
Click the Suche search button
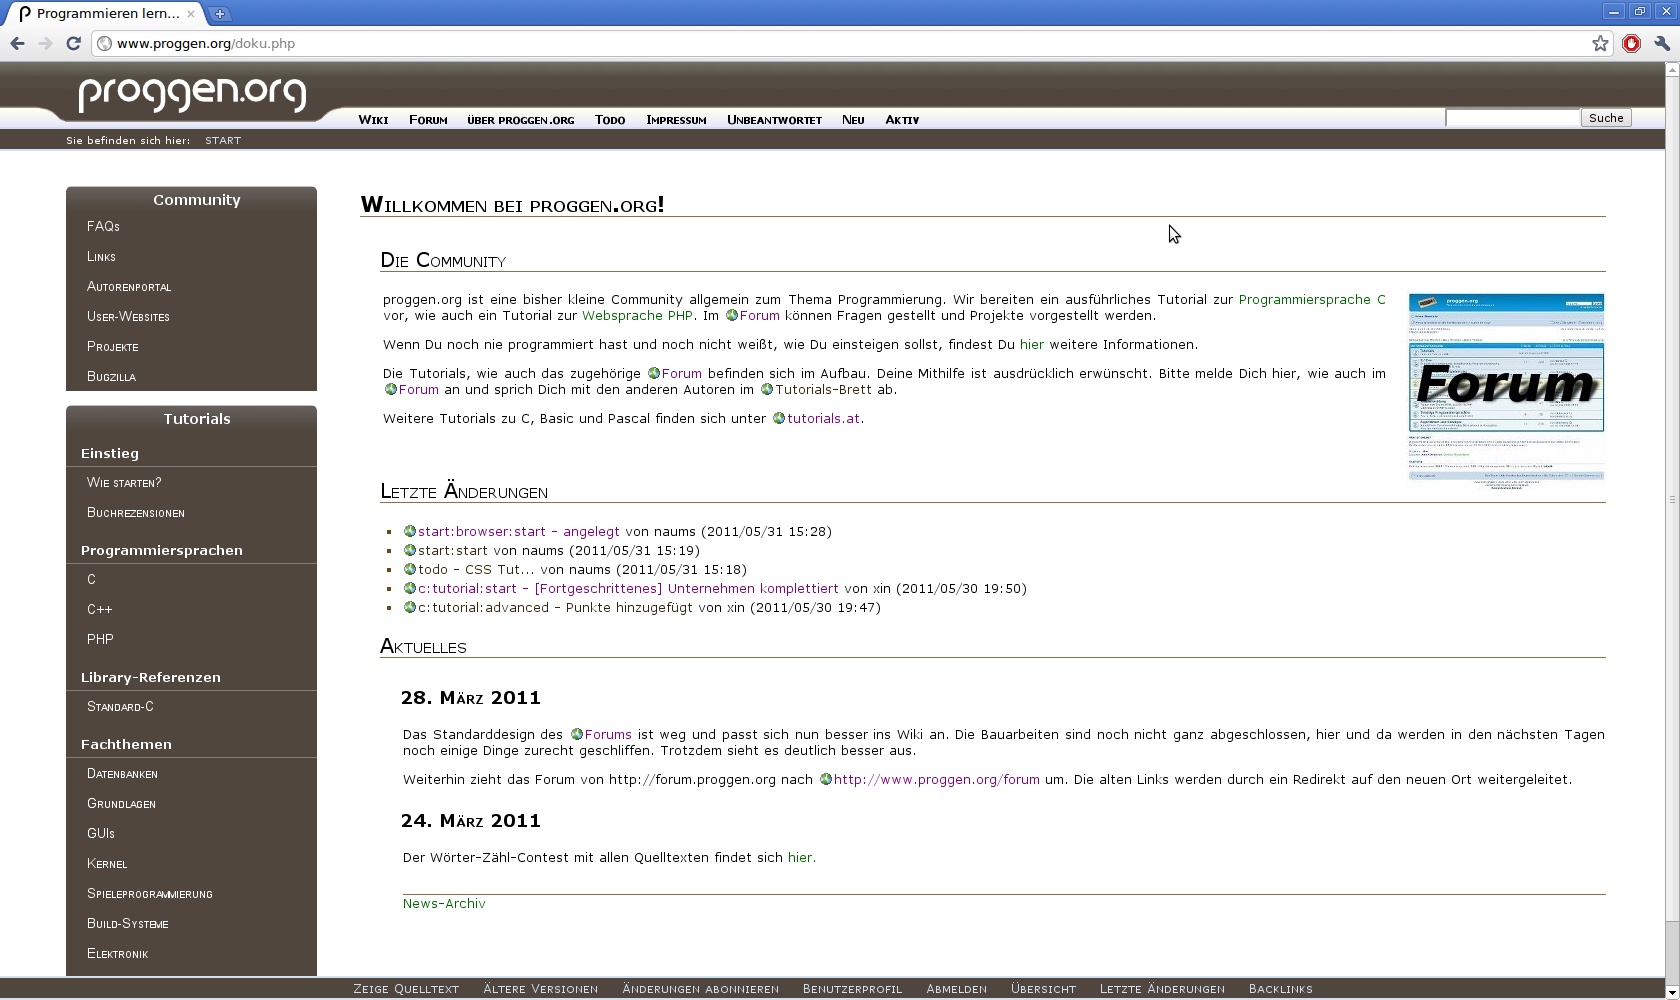[x=1606, y=118]
